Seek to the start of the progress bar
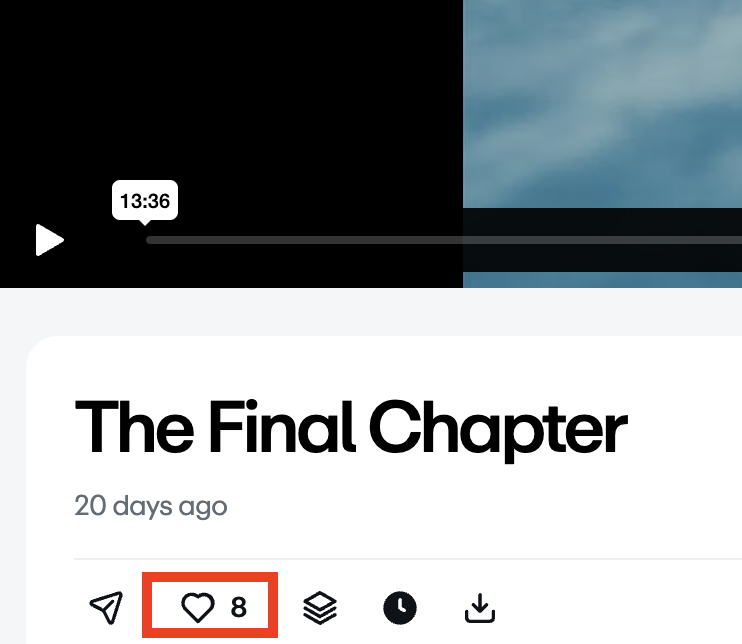This screenshot has width=742, height=644. [149, 240]
